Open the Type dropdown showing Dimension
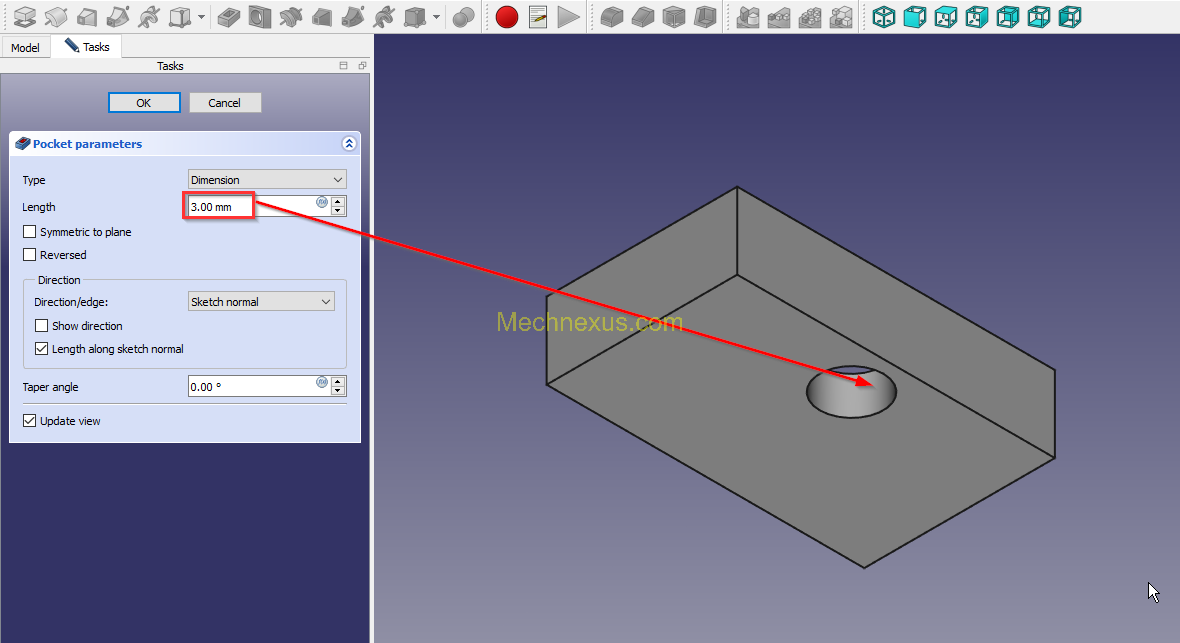The width and height of the screenshot is (1180, 643). pyautogui.click(x=266, y=179)
